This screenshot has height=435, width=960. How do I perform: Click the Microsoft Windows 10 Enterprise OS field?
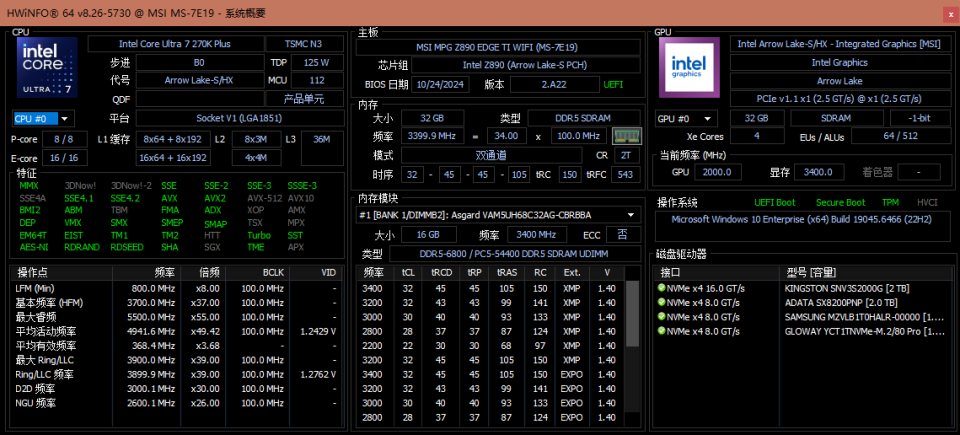tap(801, 225)
